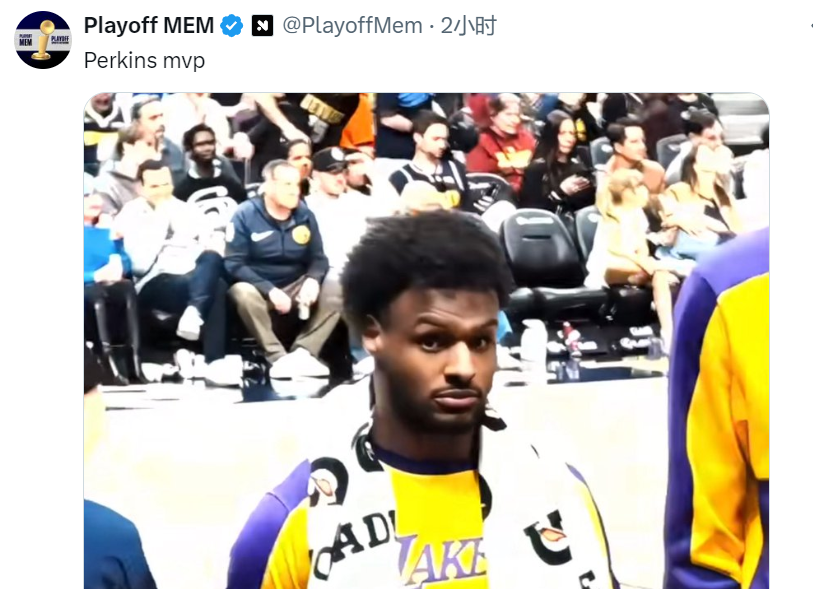
Task: Click the empty black courtside chair
Action: pos(539,249)
